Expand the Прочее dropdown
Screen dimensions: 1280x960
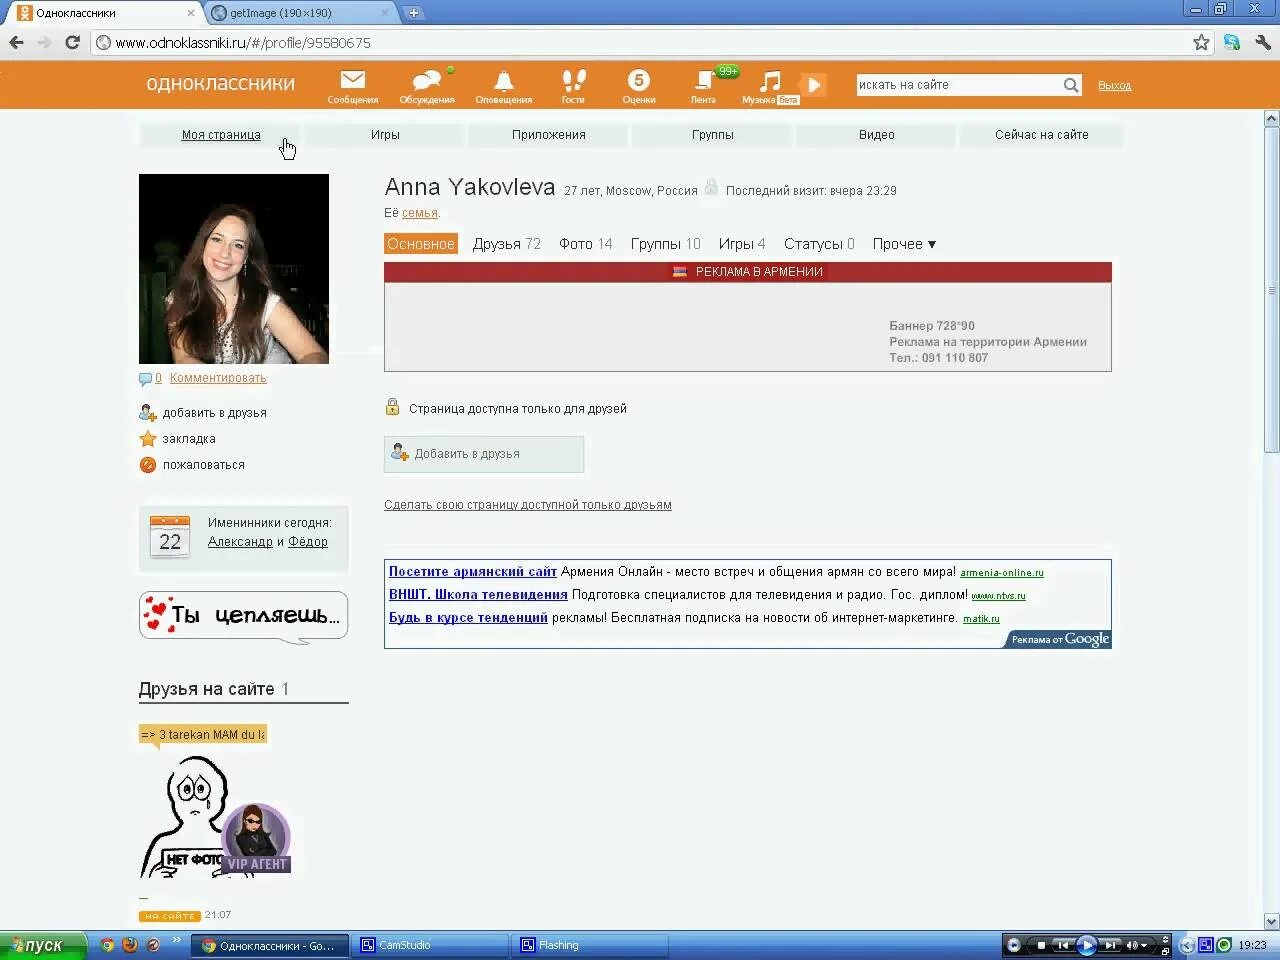[904, 244]
